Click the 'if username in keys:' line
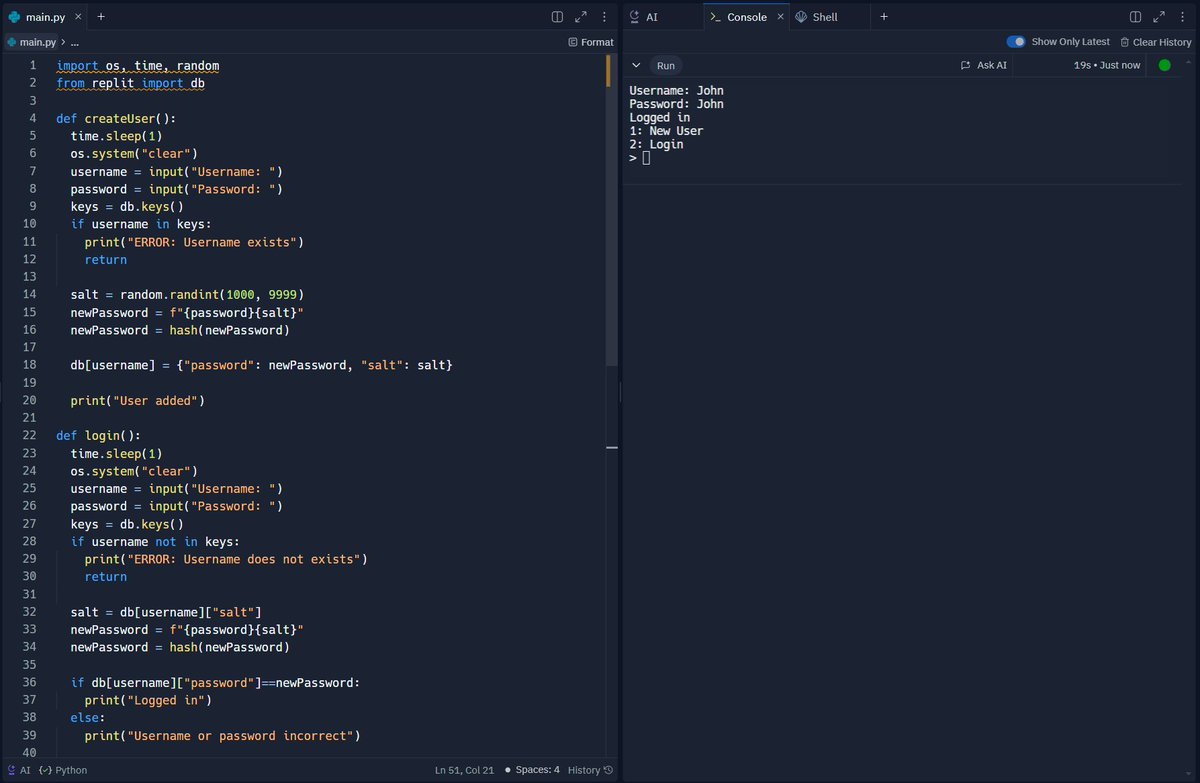Screen dimensions: 1200x783 click(x=141, y=224)
